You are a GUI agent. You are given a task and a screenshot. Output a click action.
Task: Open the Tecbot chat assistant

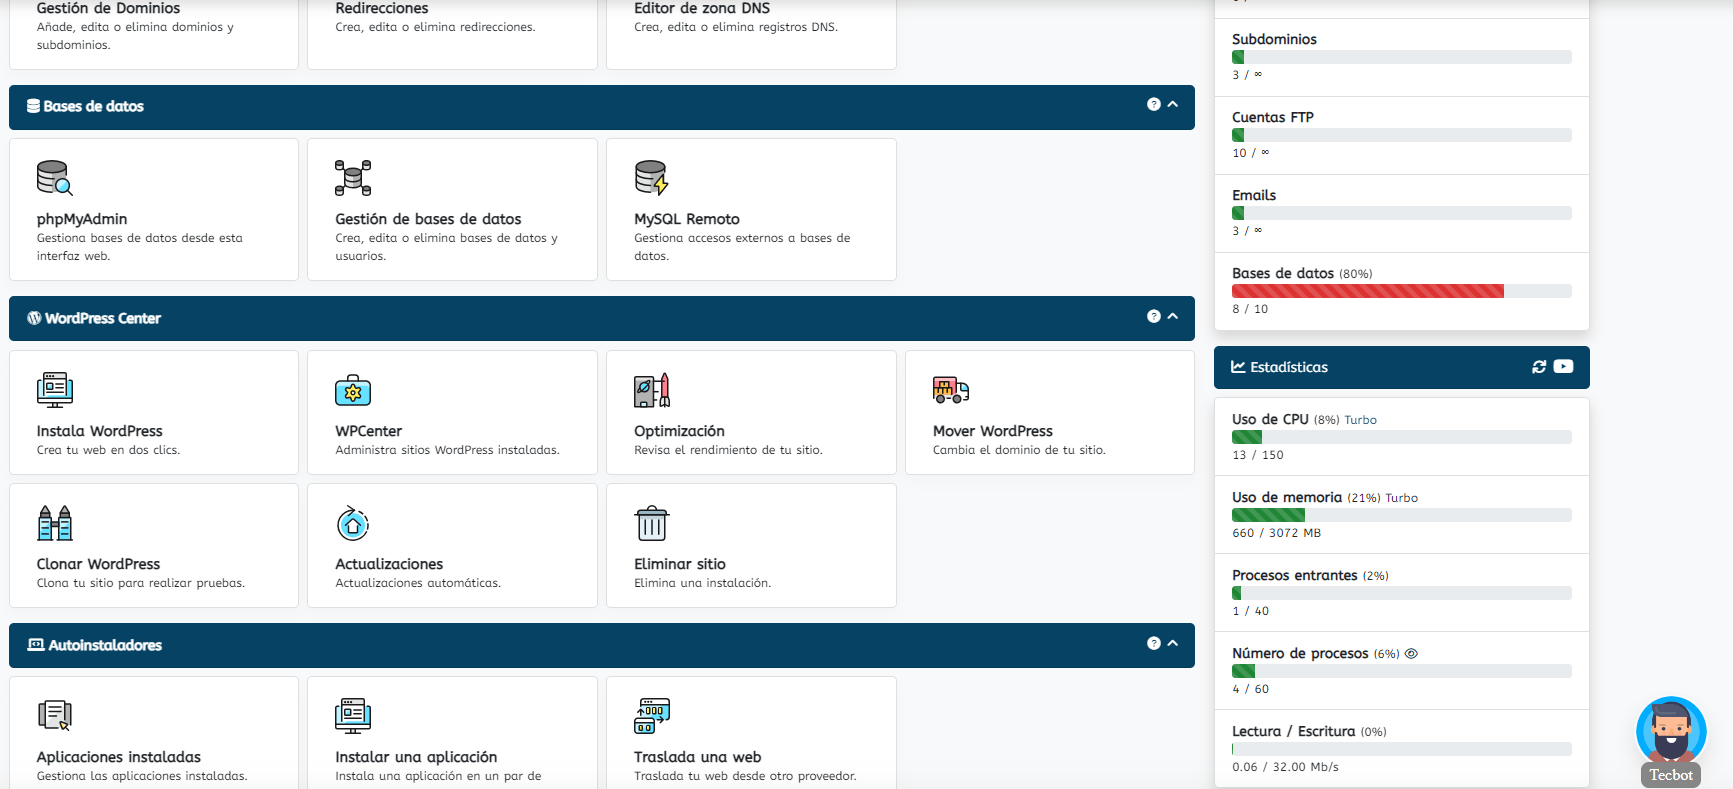(x=1671, y=742)
